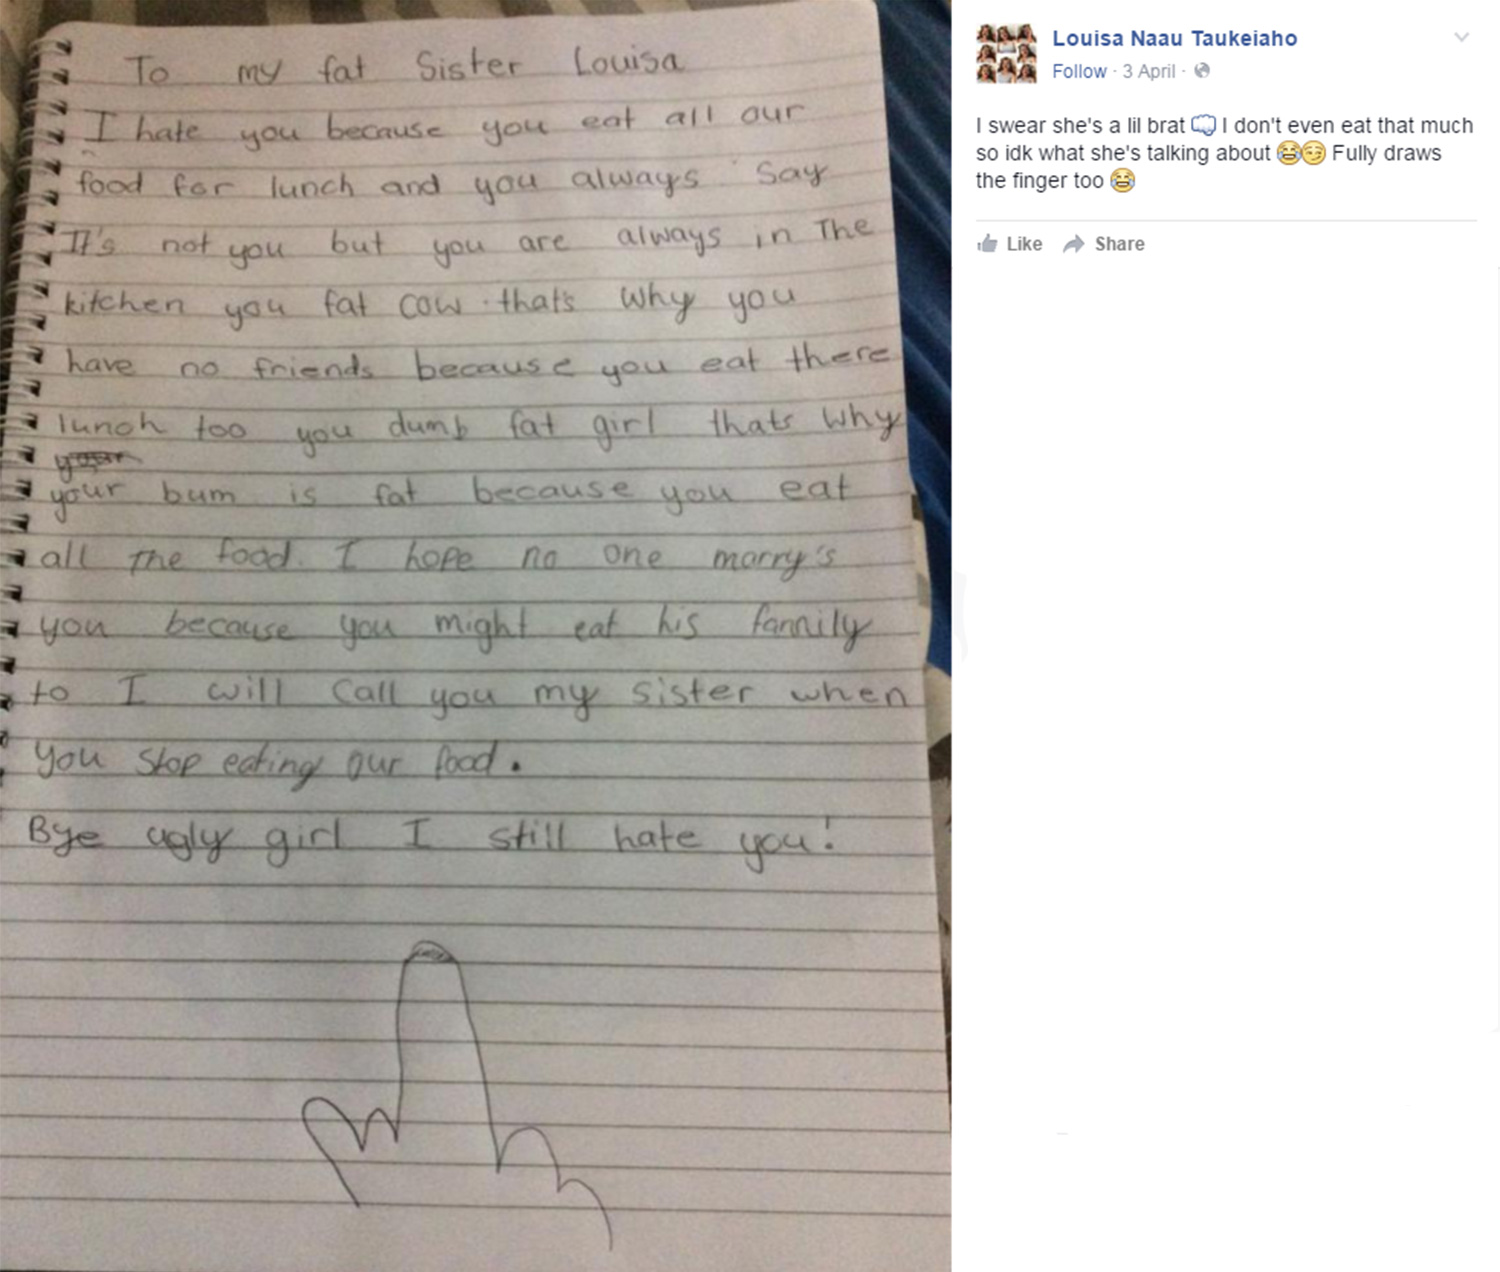The width and height of the screenshot is (1500, 1272).
Task: Click the empty comments area below Like
Action: coord(1226,650)
